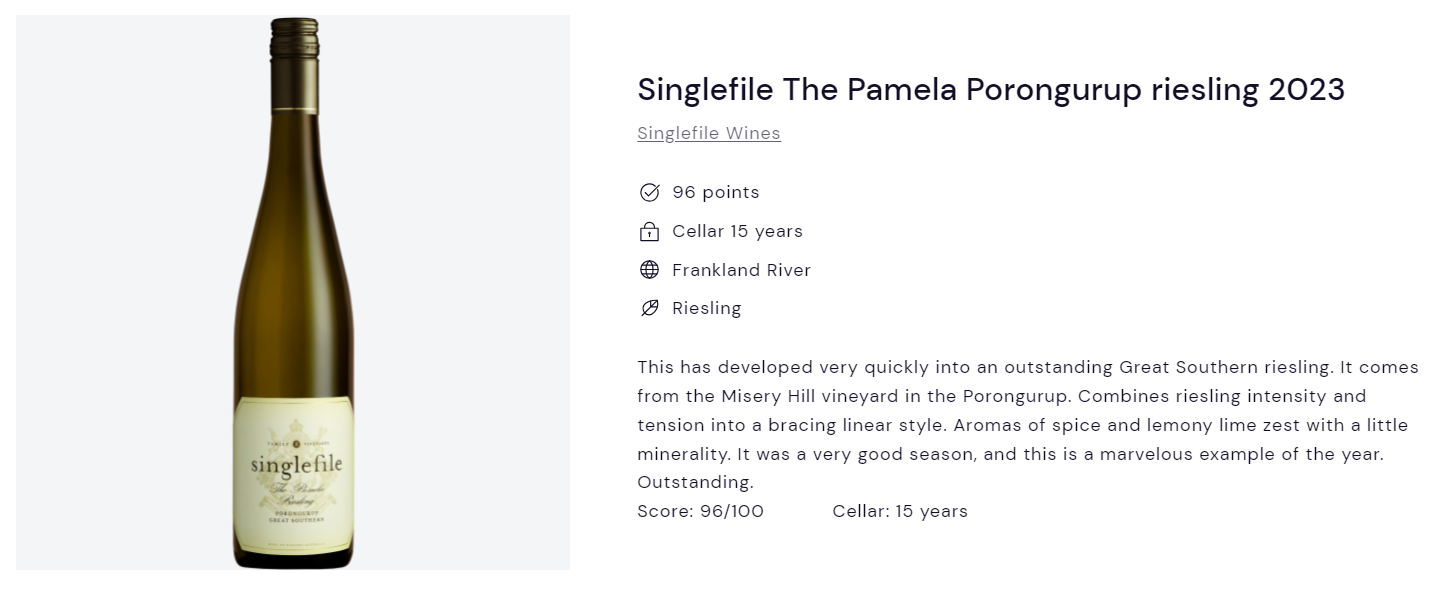Click the Score: 96/100 text
The width and height of the screenshot is (1440, 599).
[700, 511]
